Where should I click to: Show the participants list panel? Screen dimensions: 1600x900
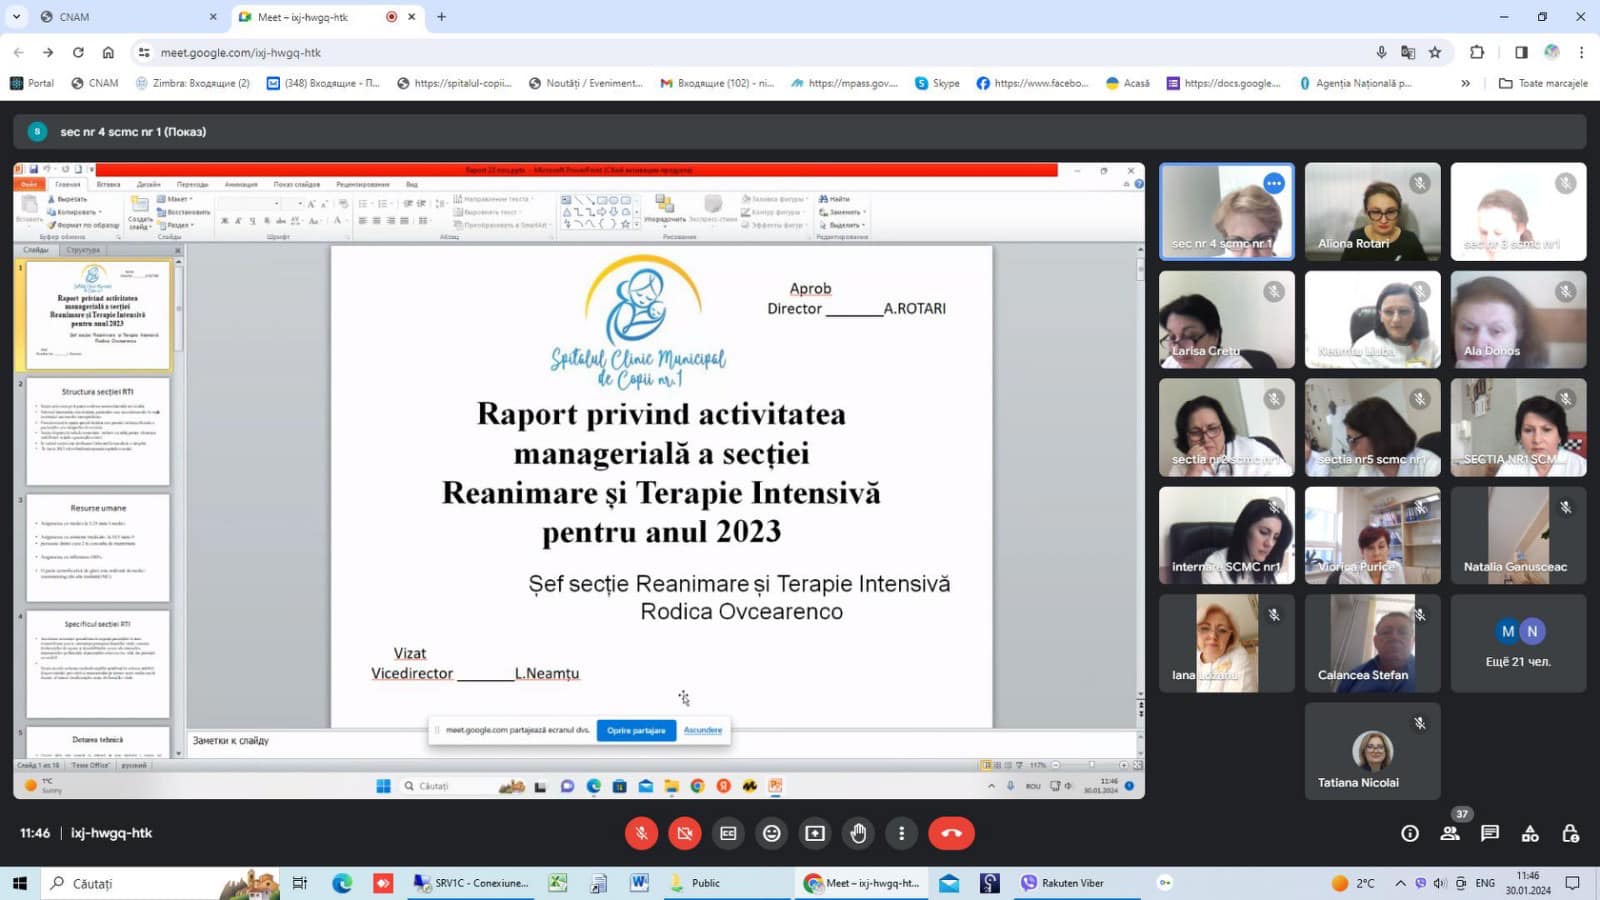coord(1450,833)
